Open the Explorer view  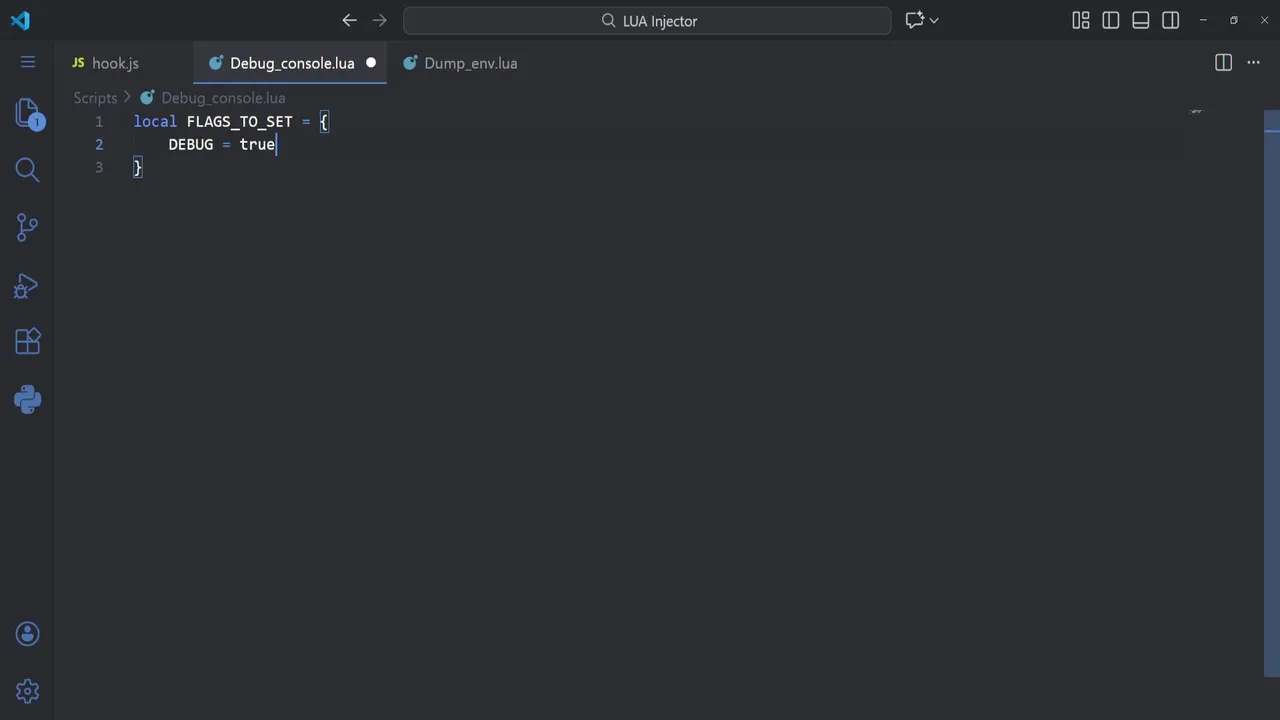(28, 113)
